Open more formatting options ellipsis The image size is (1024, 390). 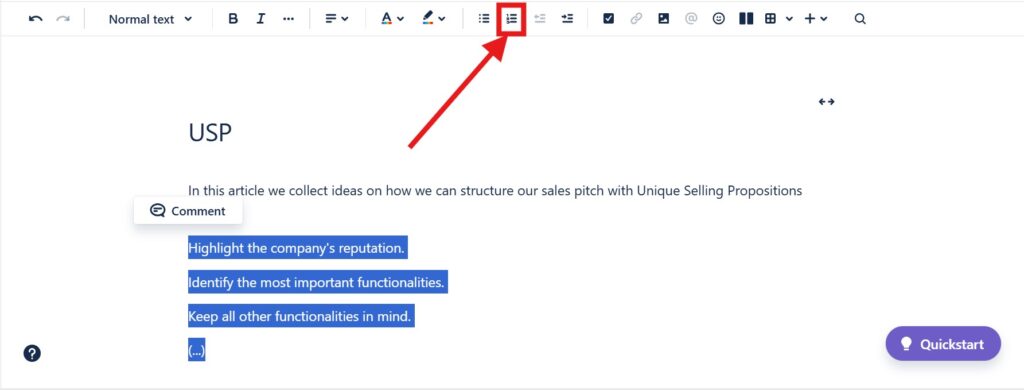[x=288, y=19]
